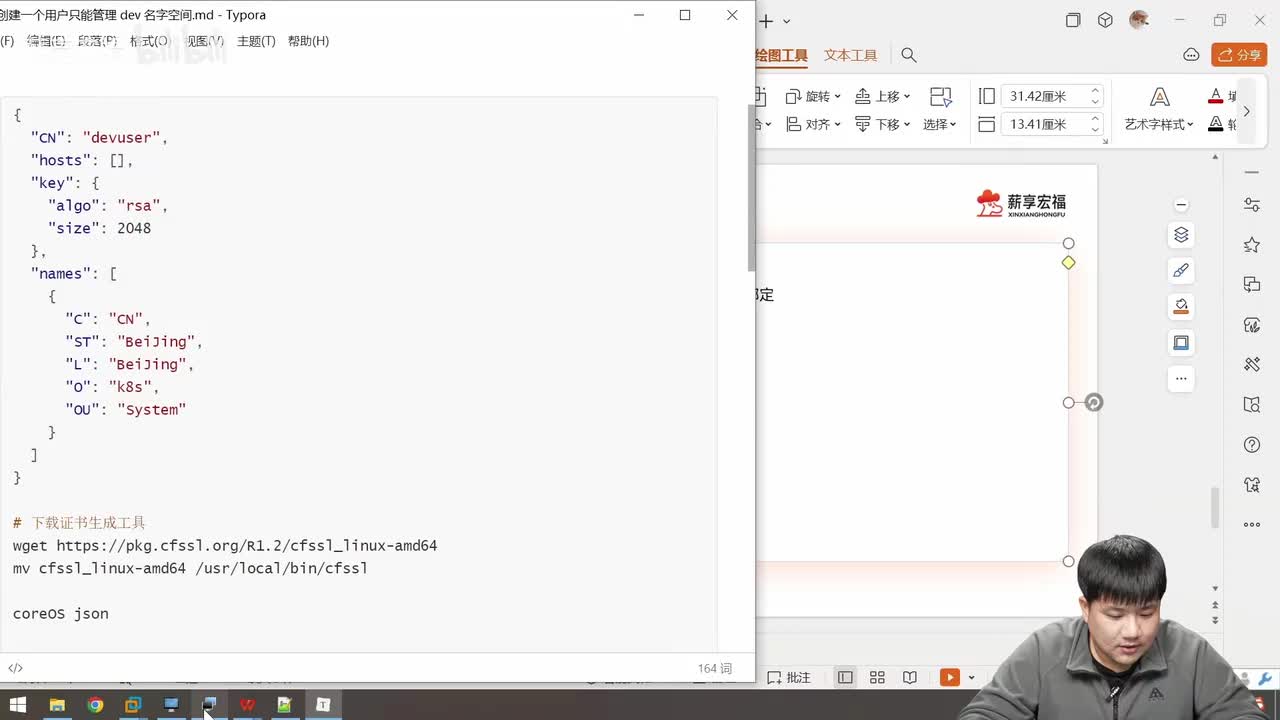
Task: Toggle source code mode in Typora
Action: point(15,668)
